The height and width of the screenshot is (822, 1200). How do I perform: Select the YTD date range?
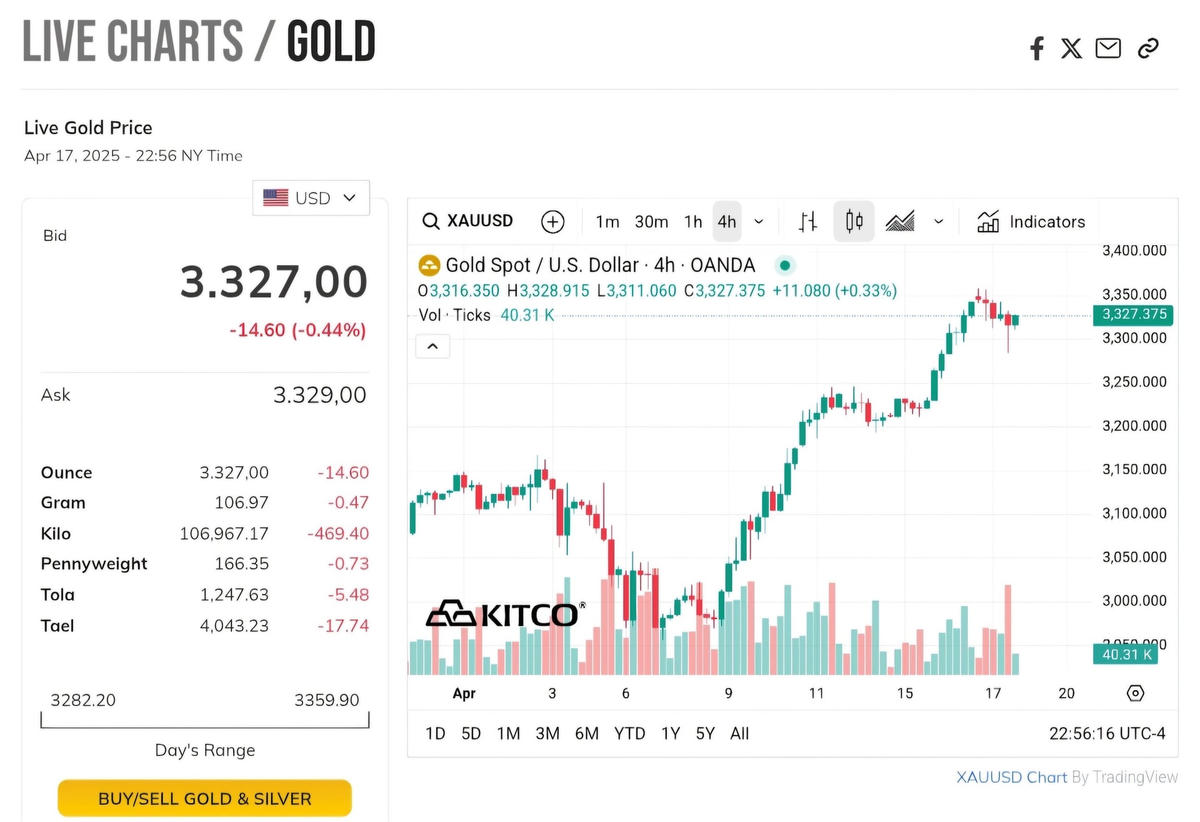tap(629, 733)
